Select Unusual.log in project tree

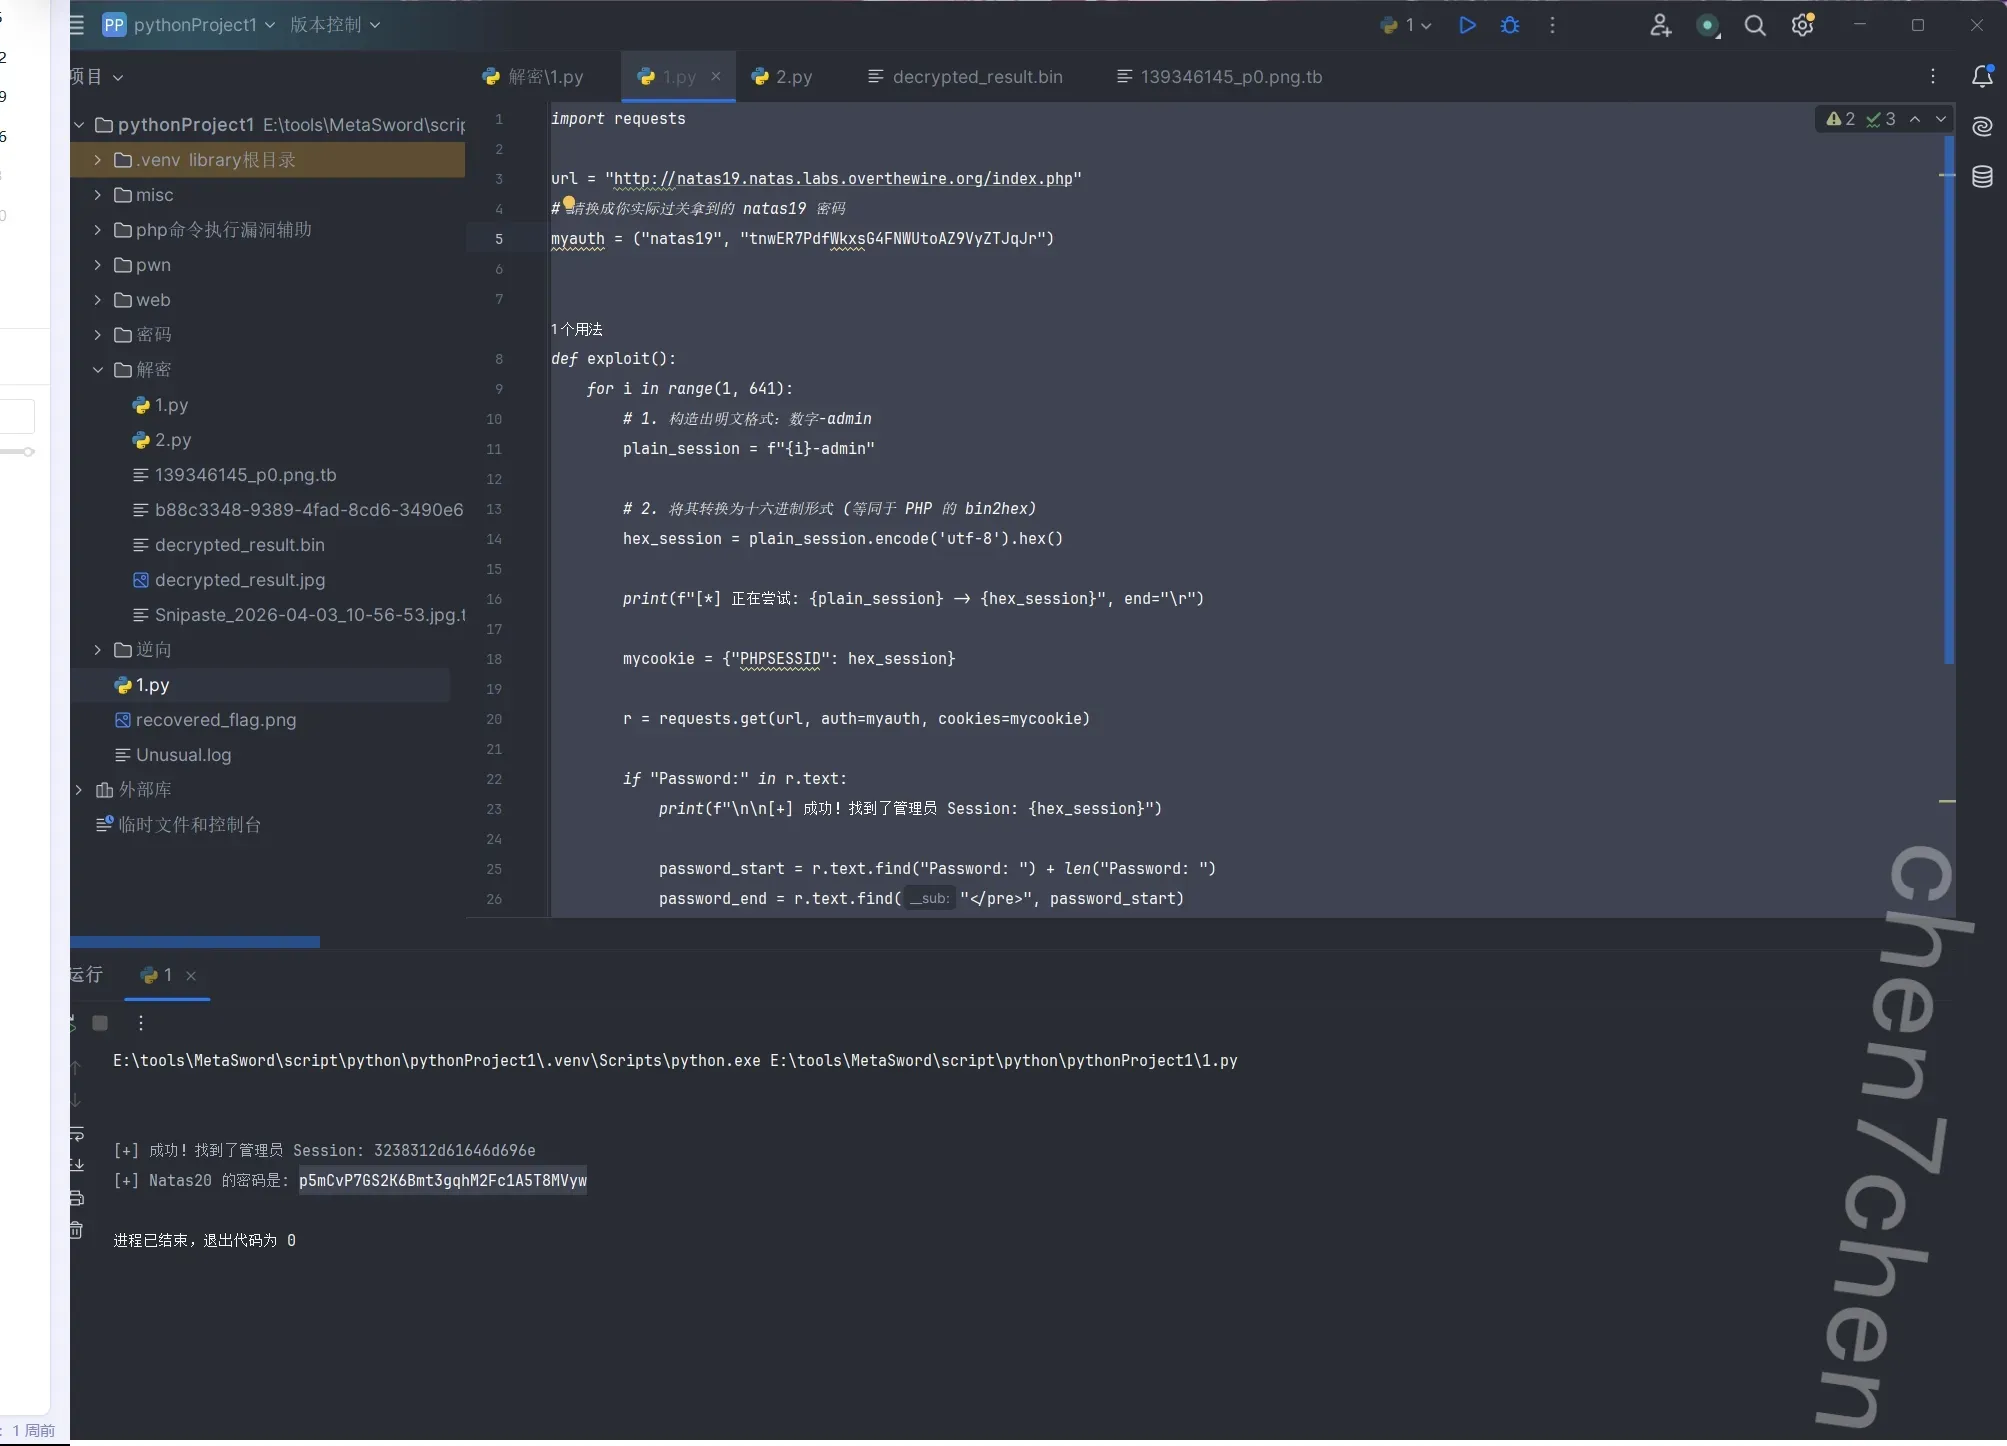(173, 755)
